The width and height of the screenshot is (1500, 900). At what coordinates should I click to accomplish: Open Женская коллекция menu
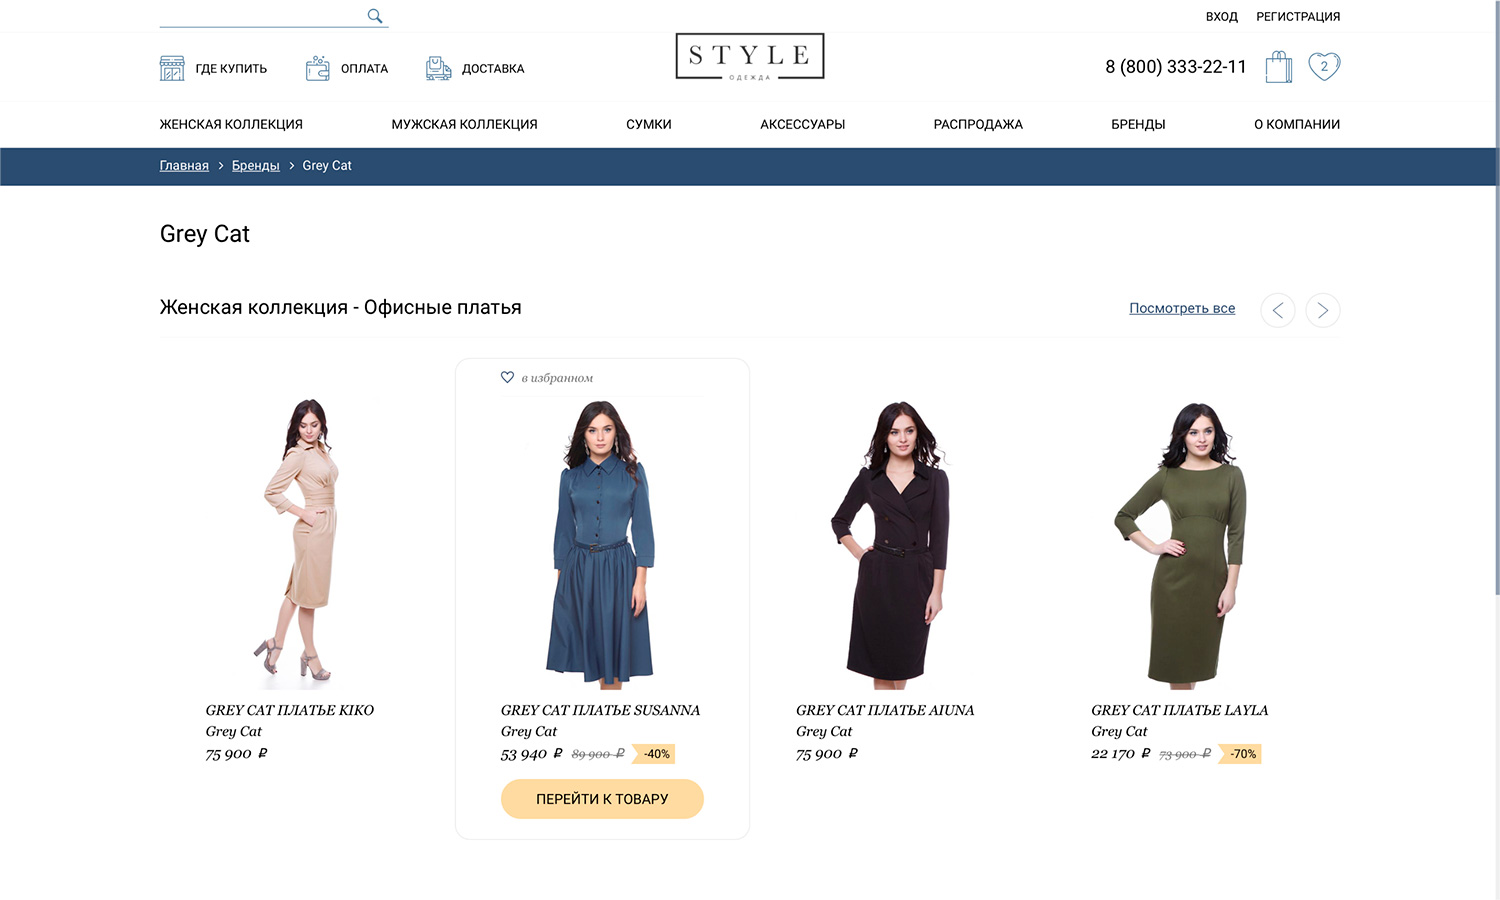pyautogui.click(x=231, y=124)
